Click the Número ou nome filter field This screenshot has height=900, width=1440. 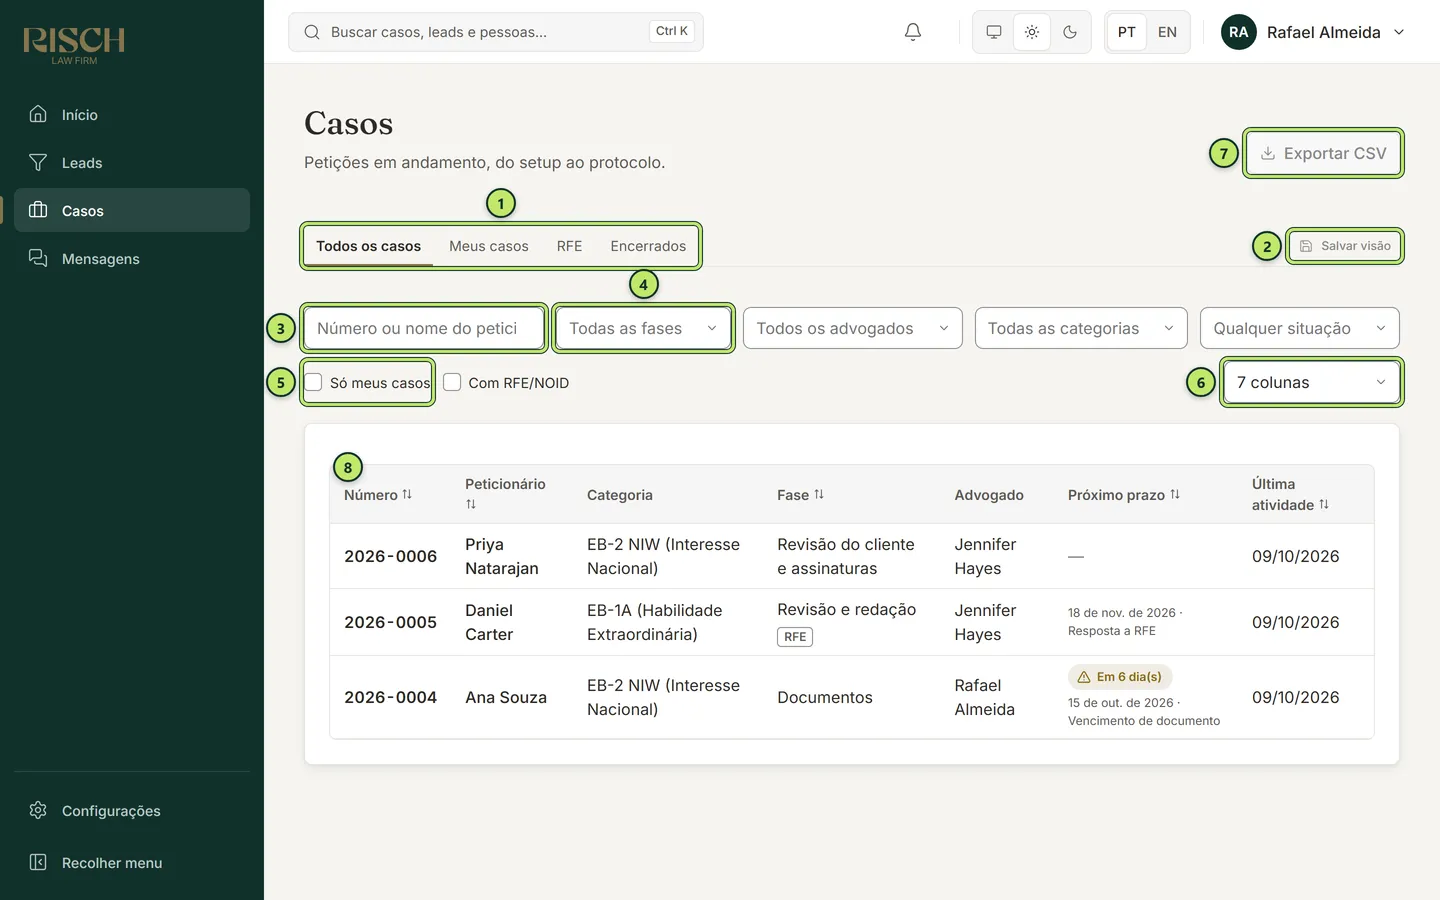[424, 328]
